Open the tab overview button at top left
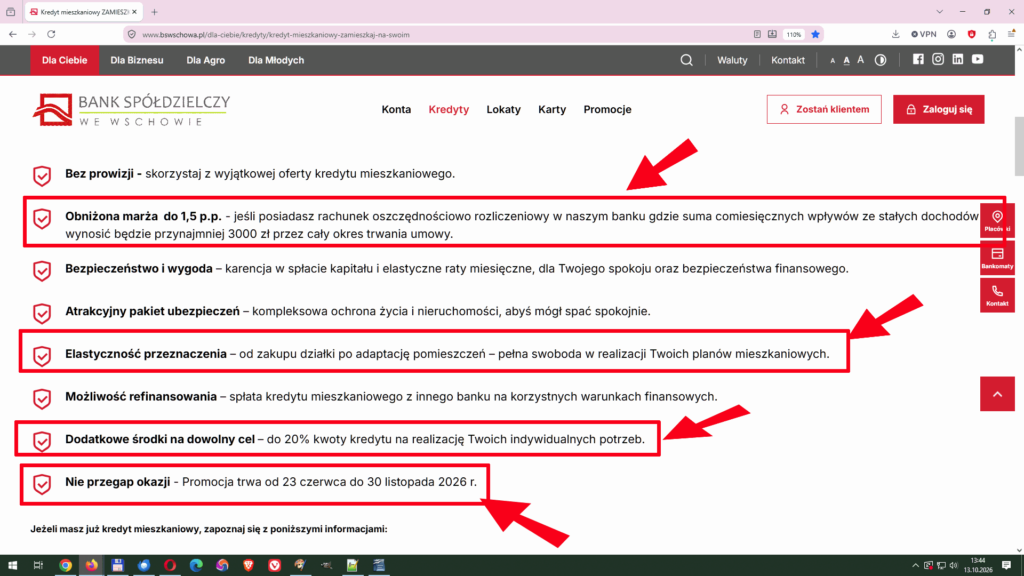The width and height of the screenshot is (1024, 576). [x=10, y=12]
